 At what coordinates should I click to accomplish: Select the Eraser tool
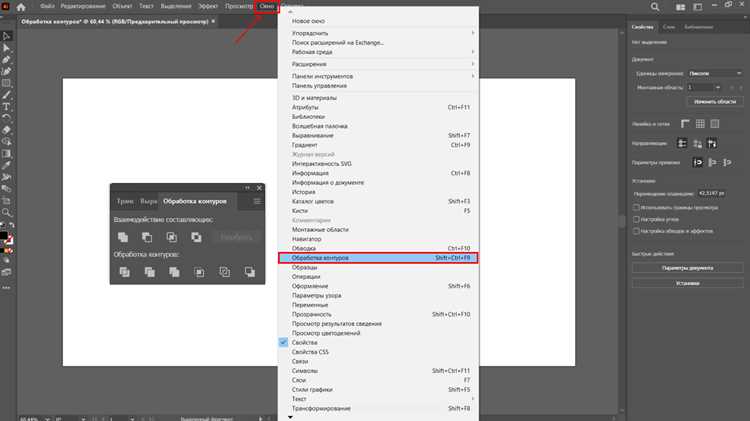[6, 130]
